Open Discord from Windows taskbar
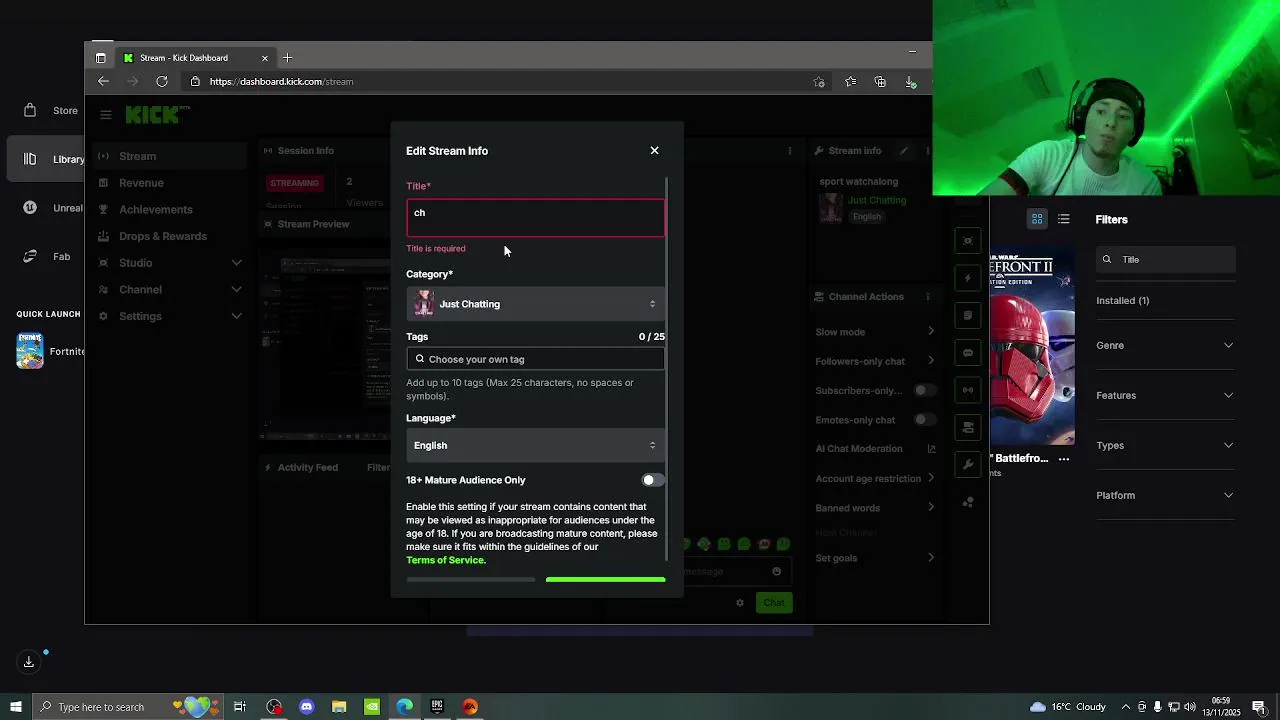The height and width of the screenshot is (720, 1280). pyautogui.click(x=307, y=707)
